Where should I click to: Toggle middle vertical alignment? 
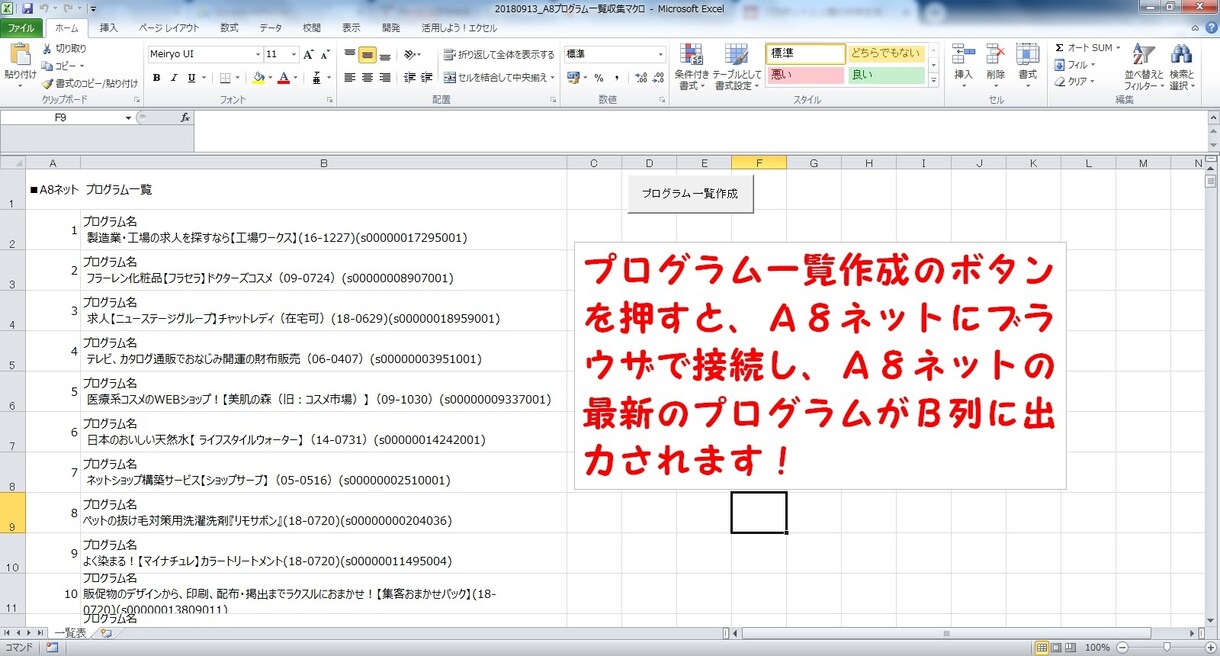pyautogui.click(x=367, y=55)
